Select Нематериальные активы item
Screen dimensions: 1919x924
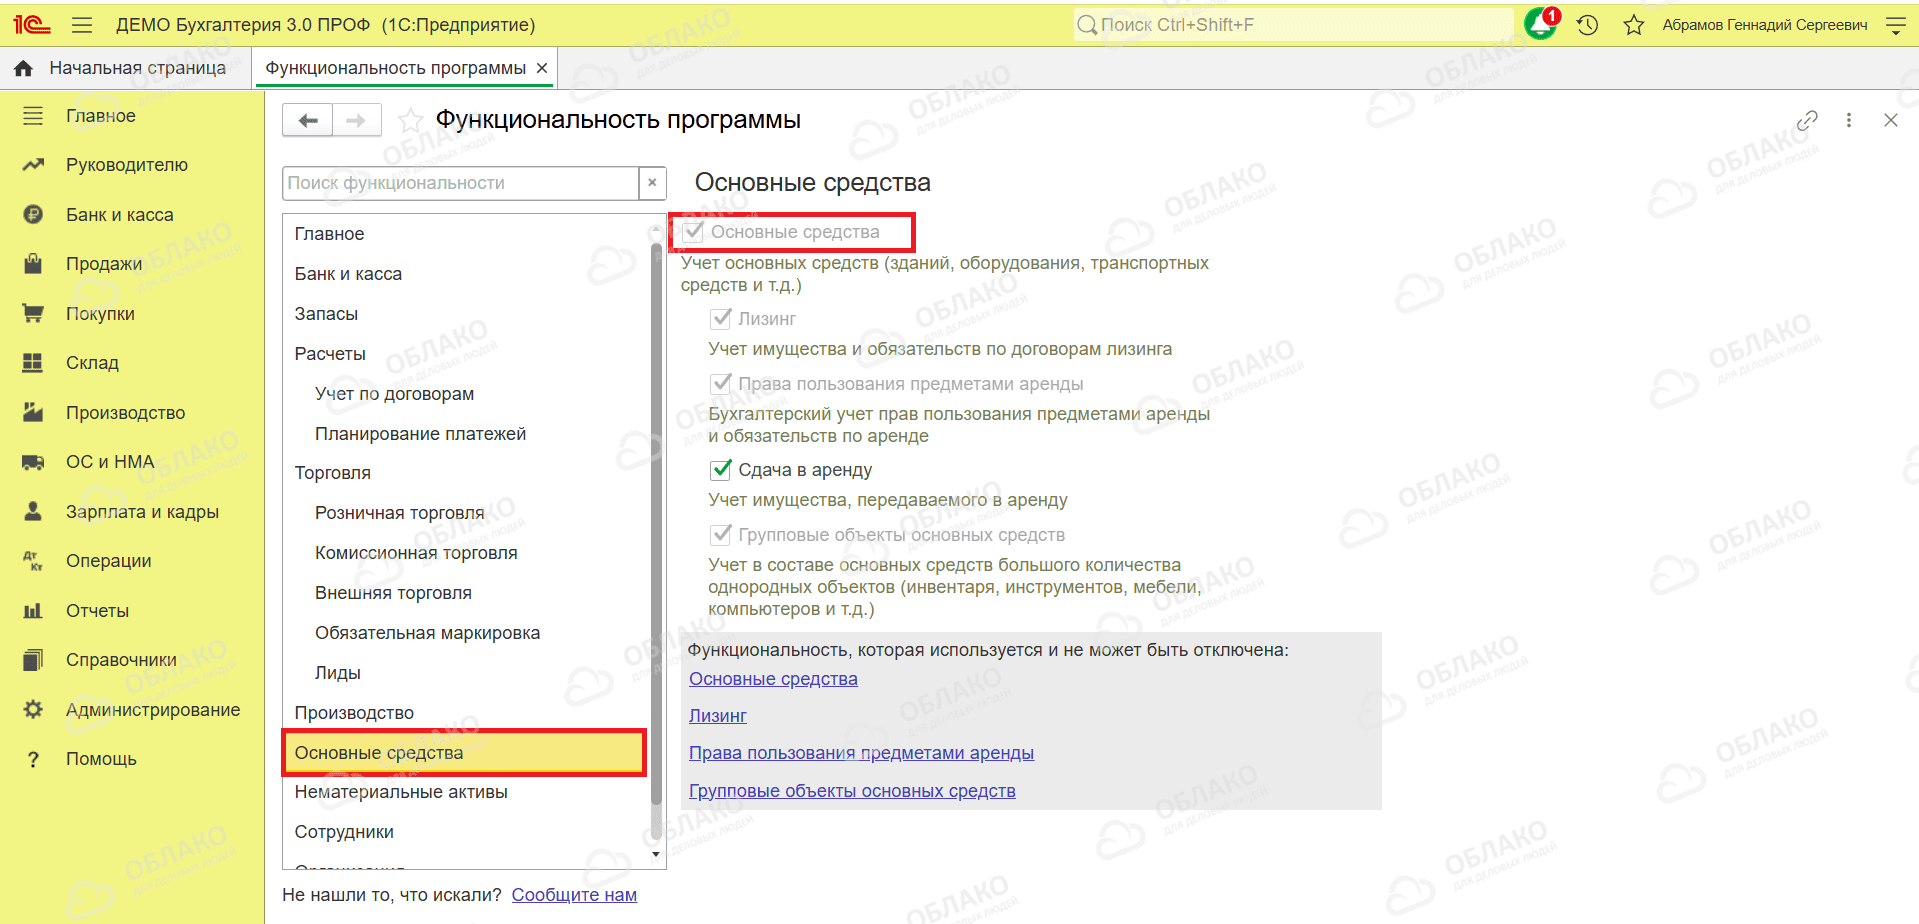465,792
